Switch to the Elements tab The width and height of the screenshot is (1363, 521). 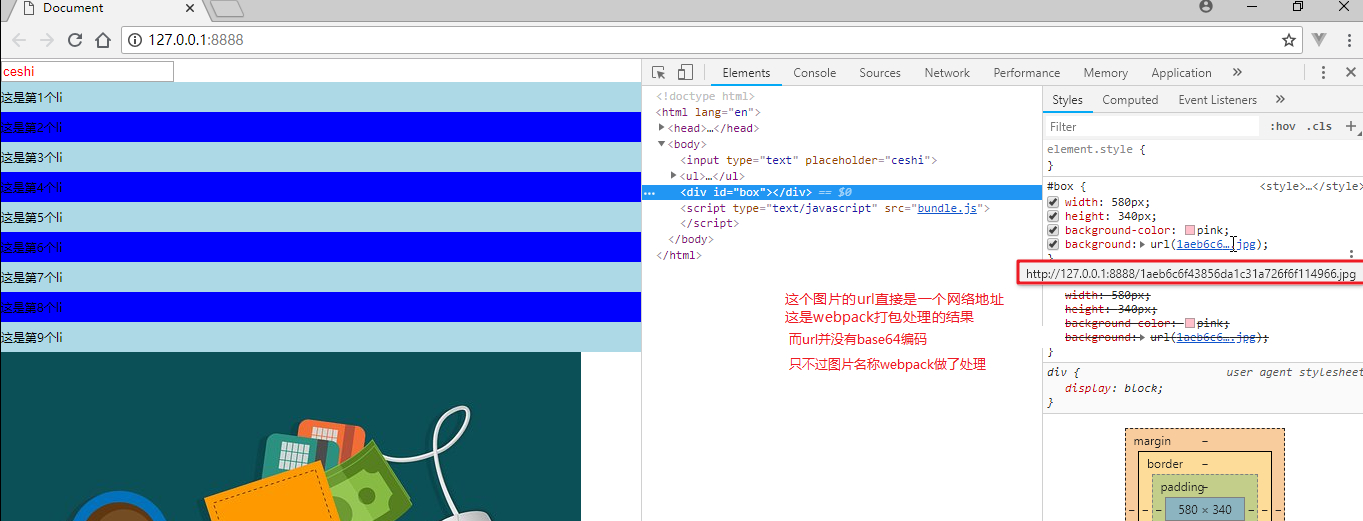(x=746, y=72)
